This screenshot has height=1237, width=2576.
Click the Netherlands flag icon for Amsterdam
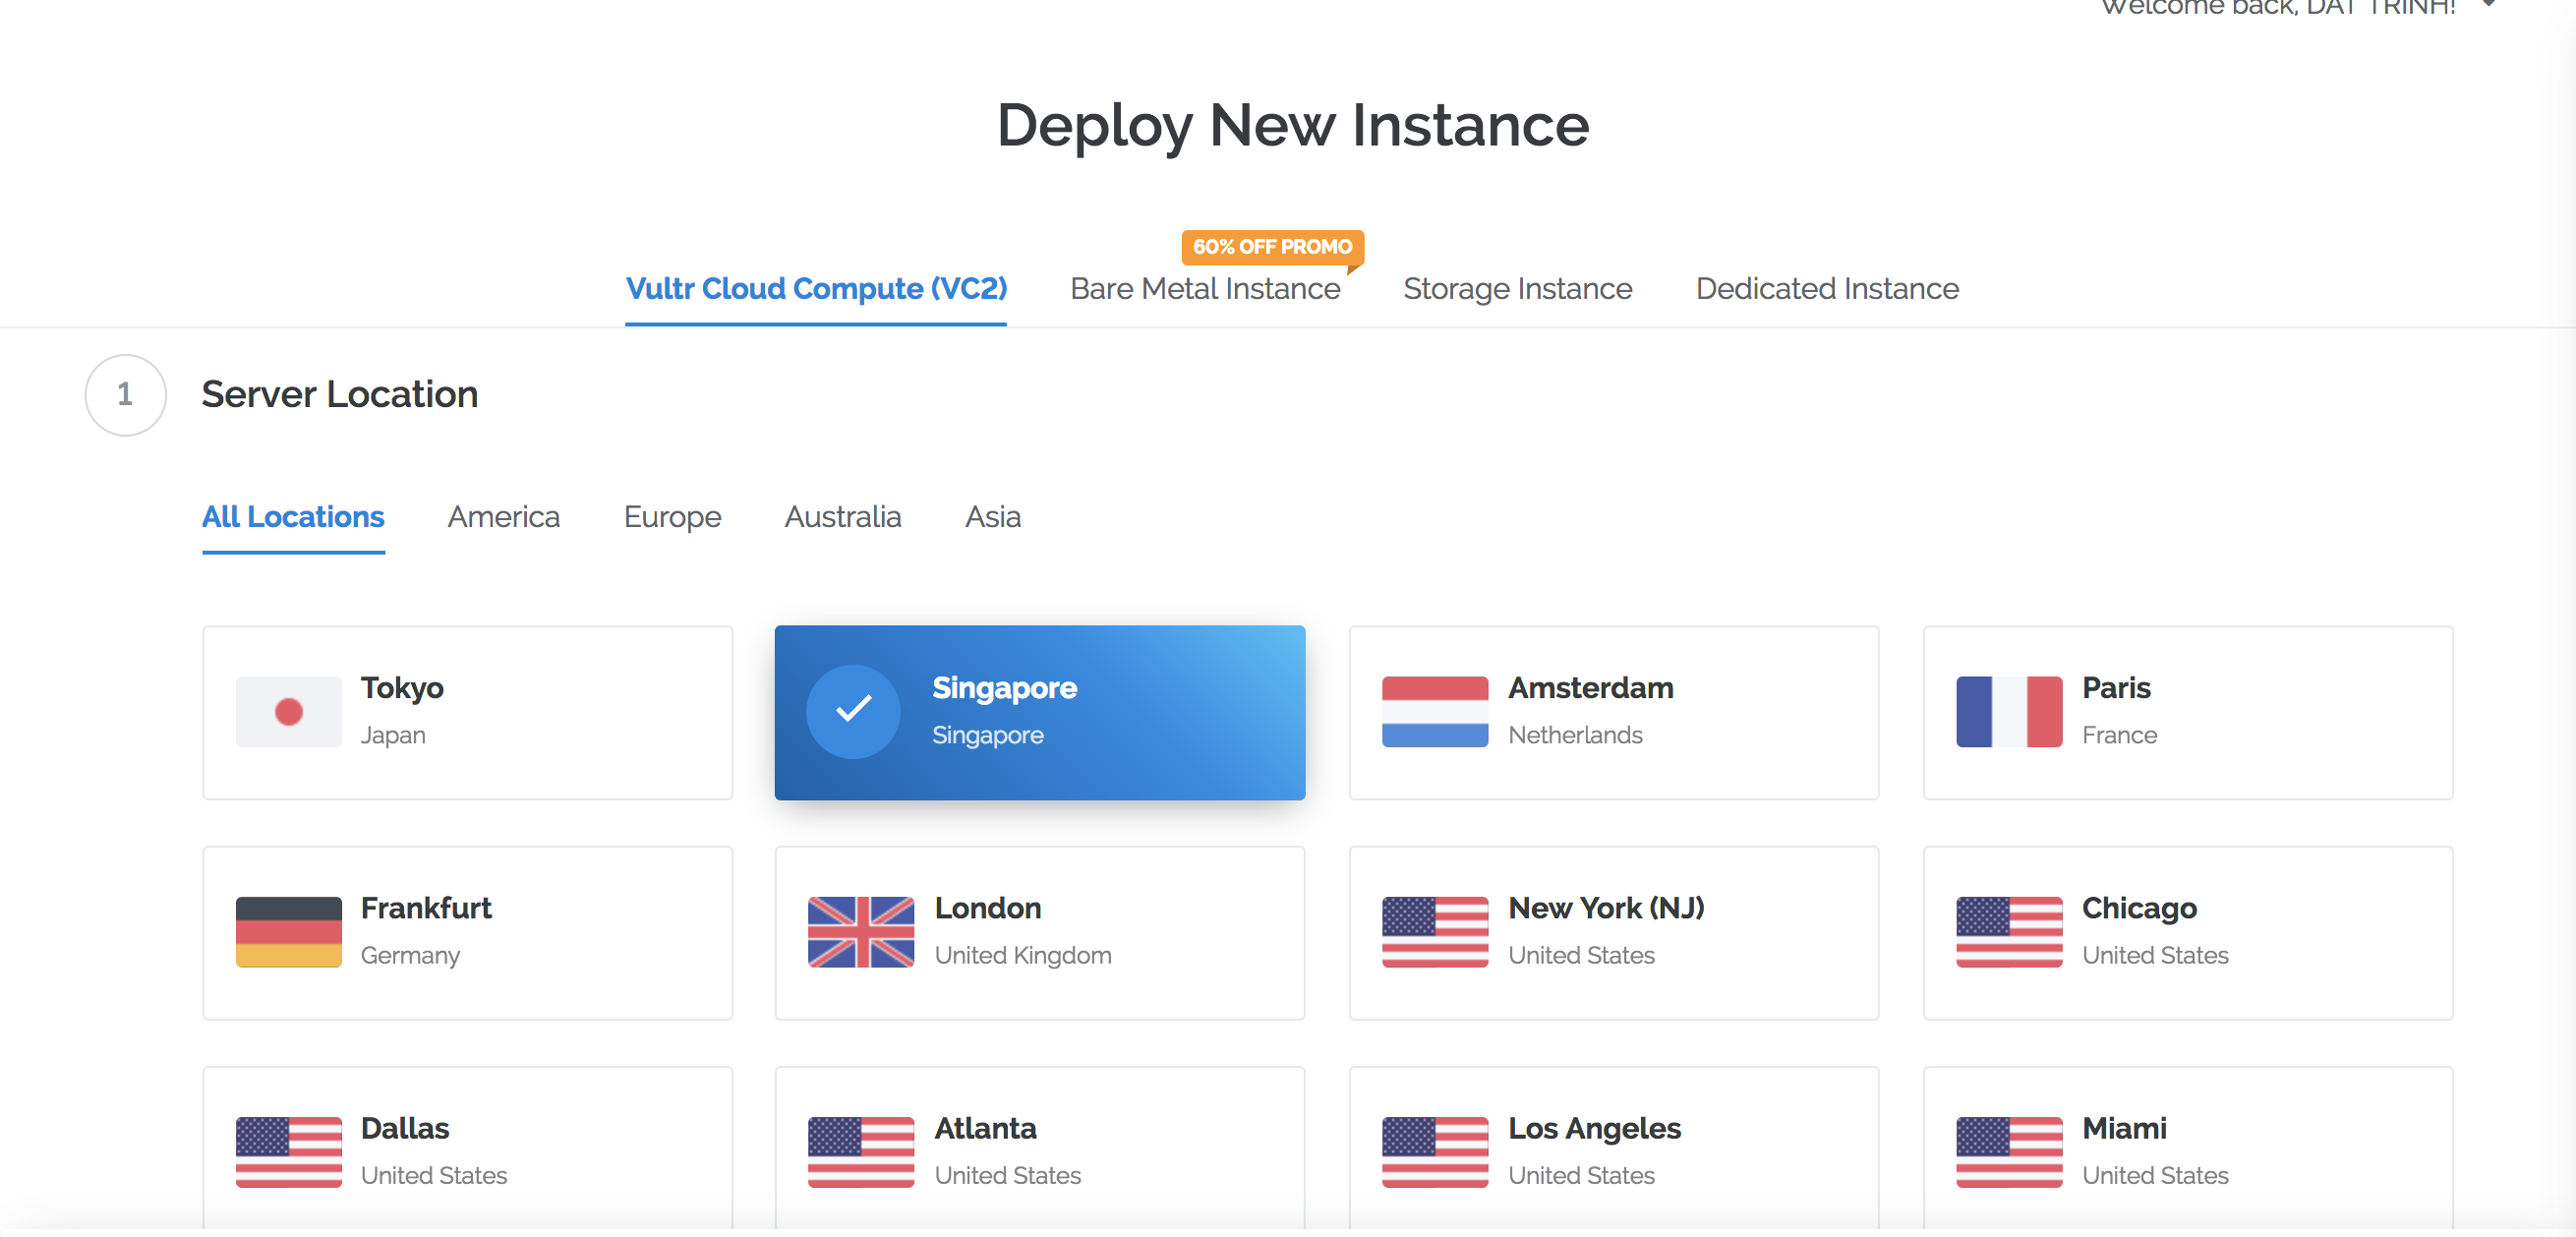point(1434,711)
